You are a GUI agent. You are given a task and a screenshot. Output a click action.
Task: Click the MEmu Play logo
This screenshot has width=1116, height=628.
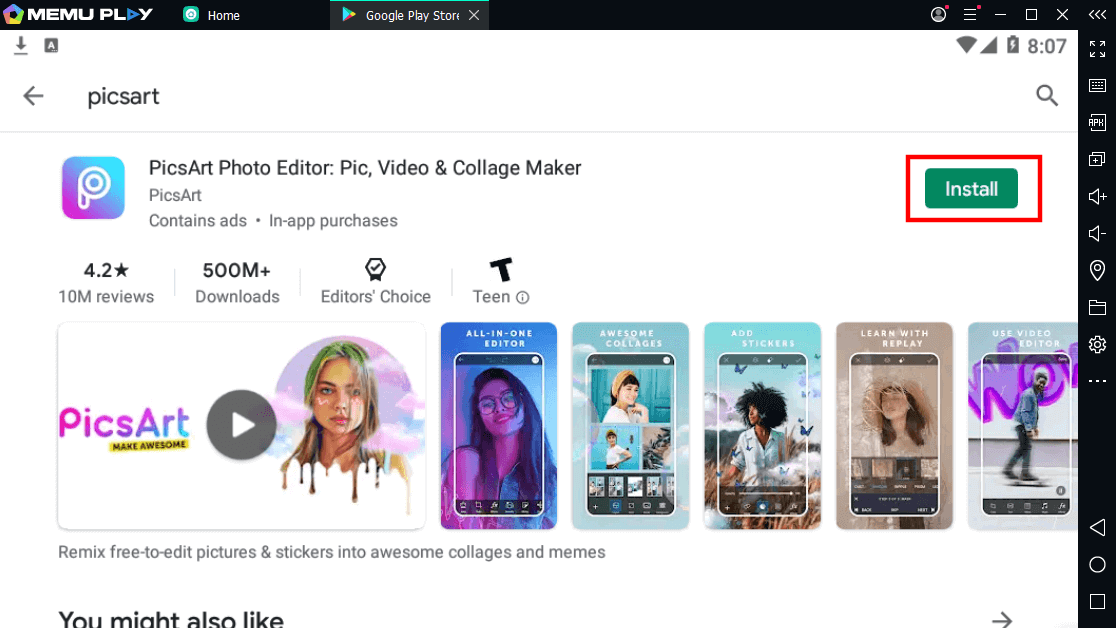pos(78,14)
